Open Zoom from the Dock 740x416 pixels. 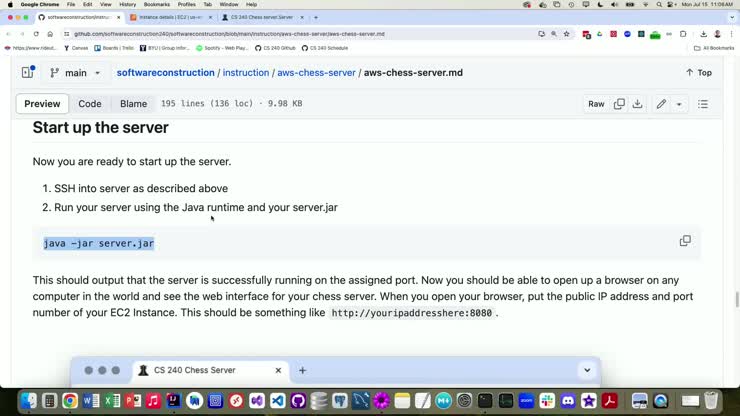(x=526, y=401)
